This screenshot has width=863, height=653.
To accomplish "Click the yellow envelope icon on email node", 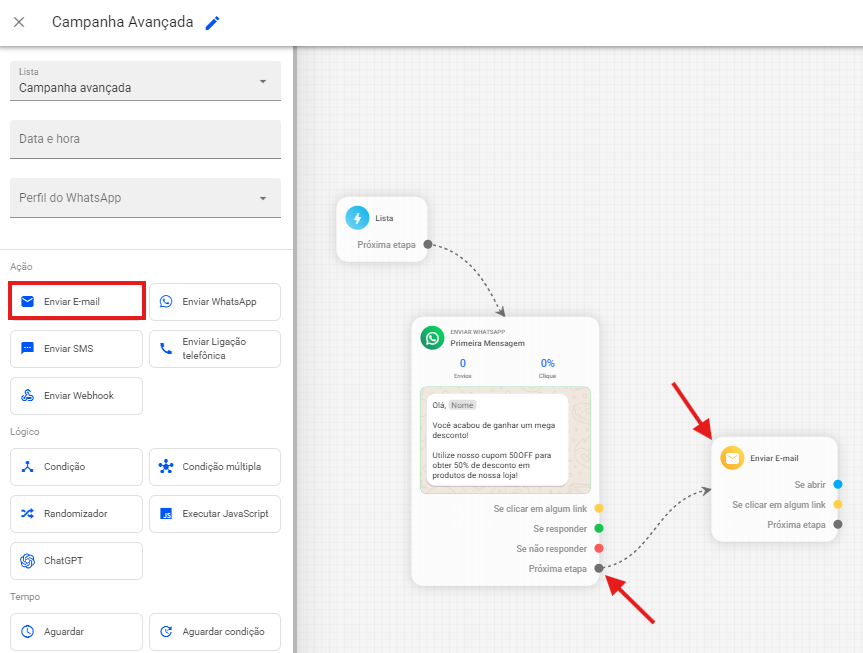I will pyautogui.click(x=732, y=458).
